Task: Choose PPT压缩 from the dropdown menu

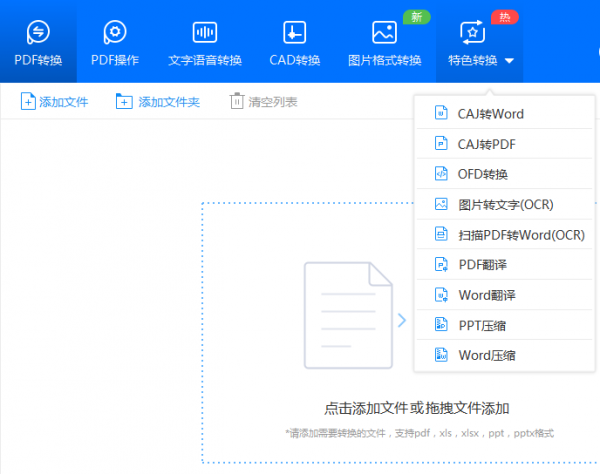Action: pos(504,325)
